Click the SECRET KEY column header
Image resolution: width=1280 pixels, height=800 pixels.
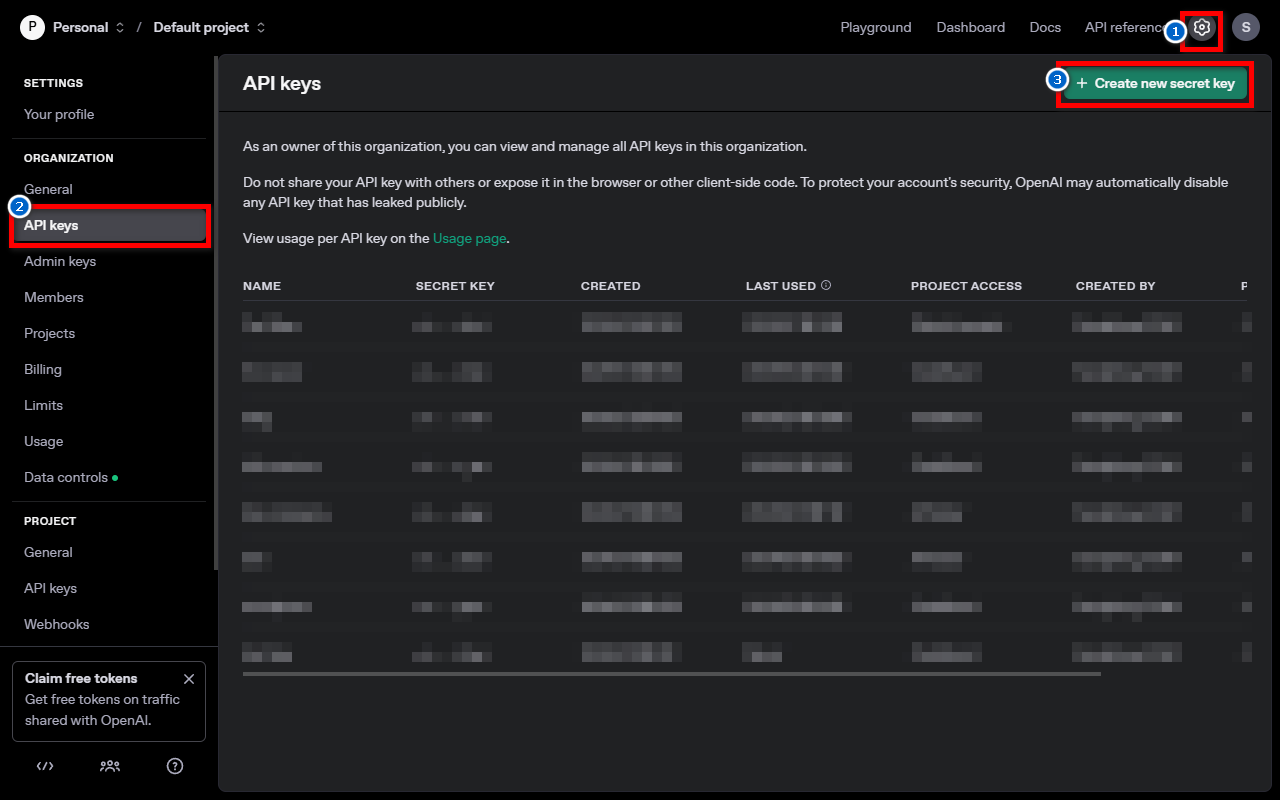pyautogui.click(x=455, y=286)
